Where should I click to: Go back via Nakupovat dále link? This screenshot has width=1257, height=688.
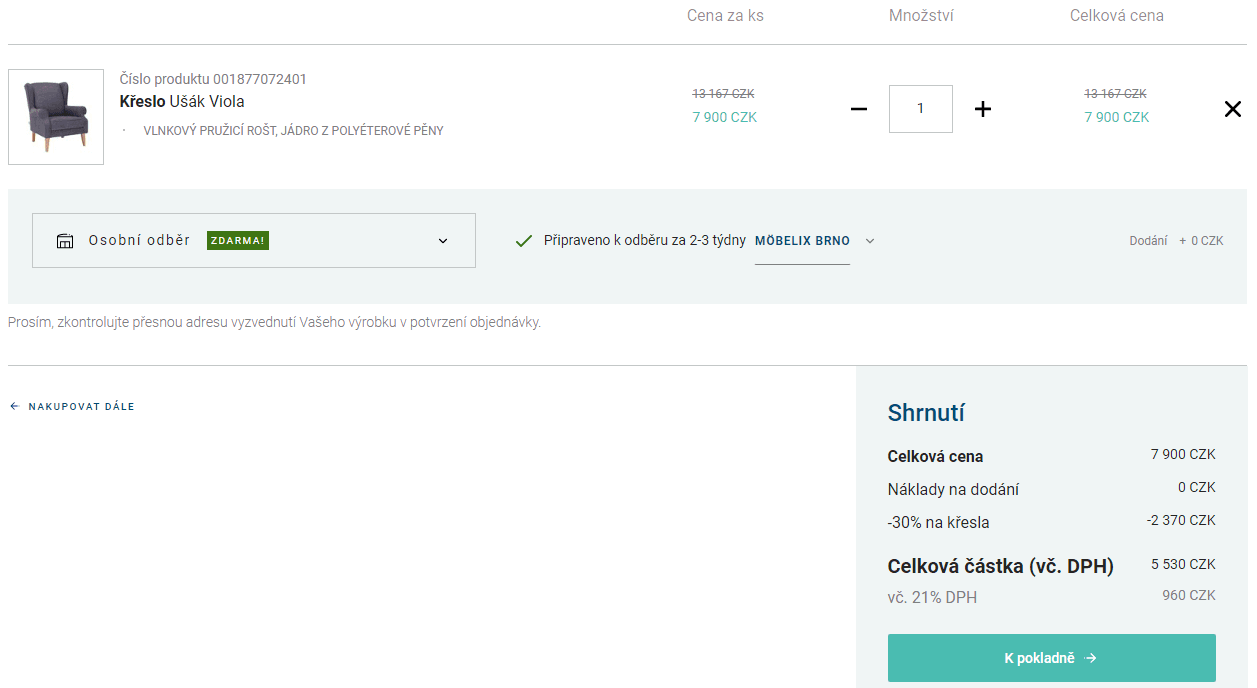click(x=81, y=407)
